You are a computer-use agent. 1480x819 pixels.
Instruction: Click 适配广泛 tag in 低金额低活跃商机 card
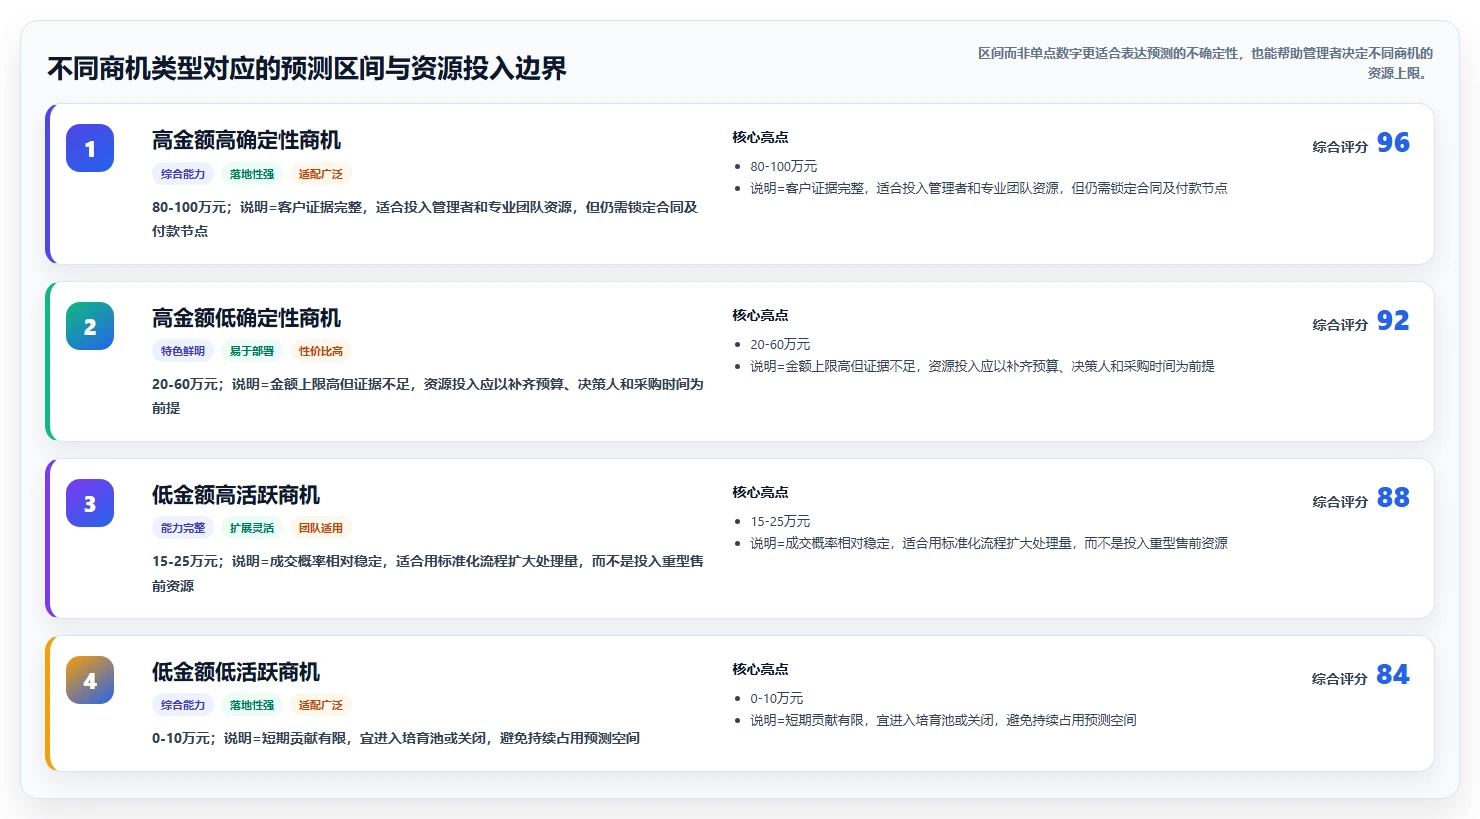(x=321, y=705)
